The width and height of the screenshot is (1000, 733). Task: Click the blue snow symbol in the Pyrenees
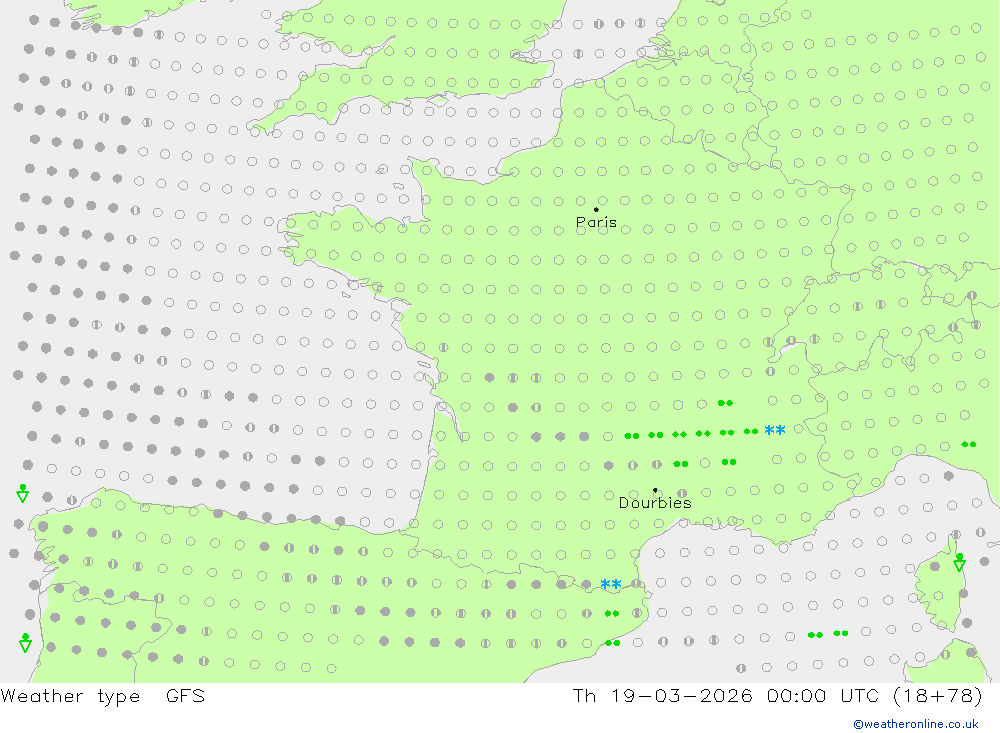point(611,584)
